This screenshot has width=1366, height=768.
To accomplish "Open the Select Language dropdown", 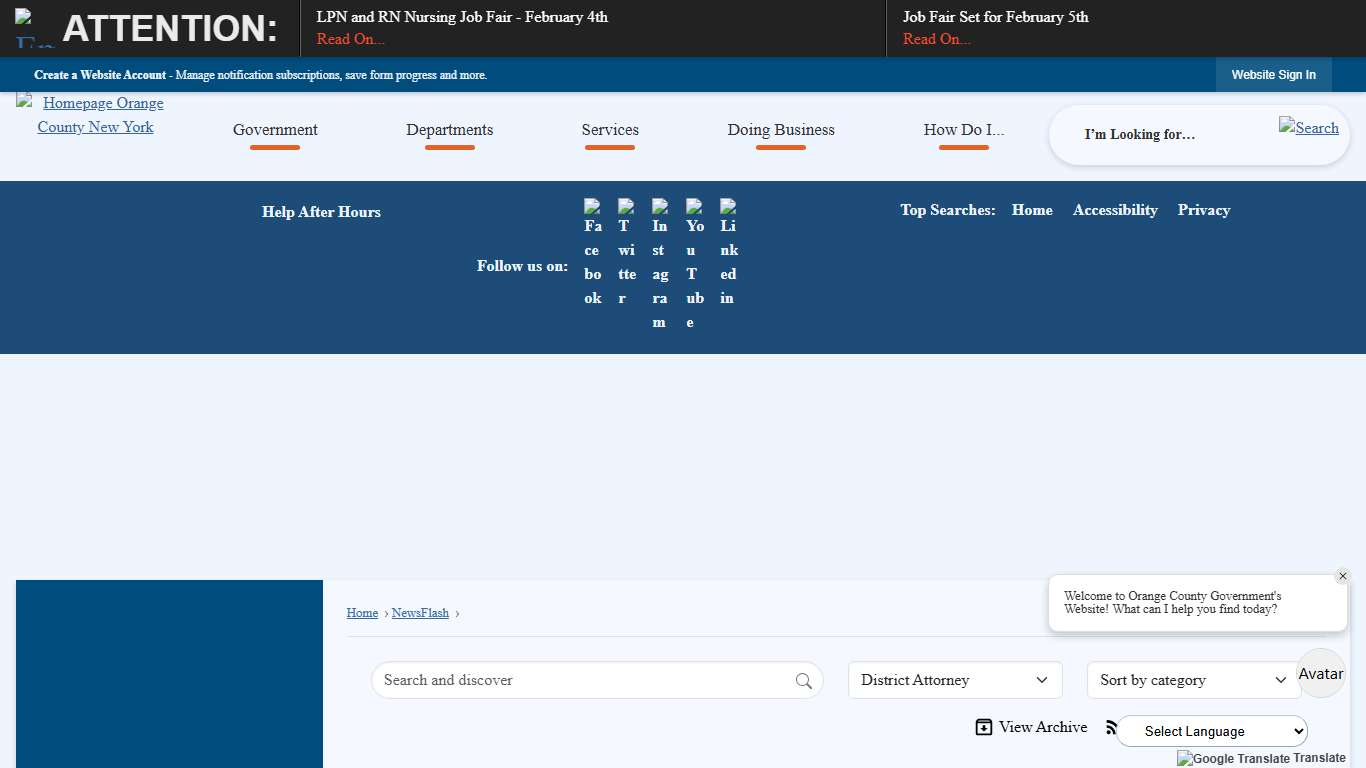I will (1211, 731).
